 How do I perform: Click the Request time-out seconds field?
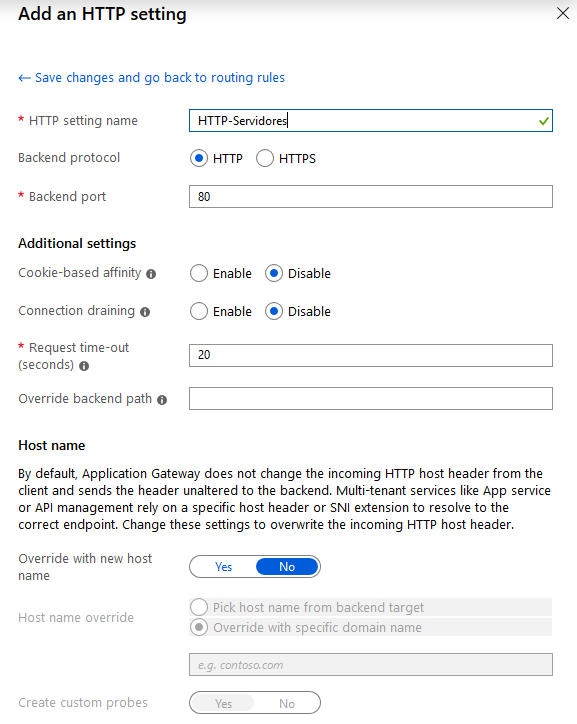pyautogui.click(x=371, y=356)
